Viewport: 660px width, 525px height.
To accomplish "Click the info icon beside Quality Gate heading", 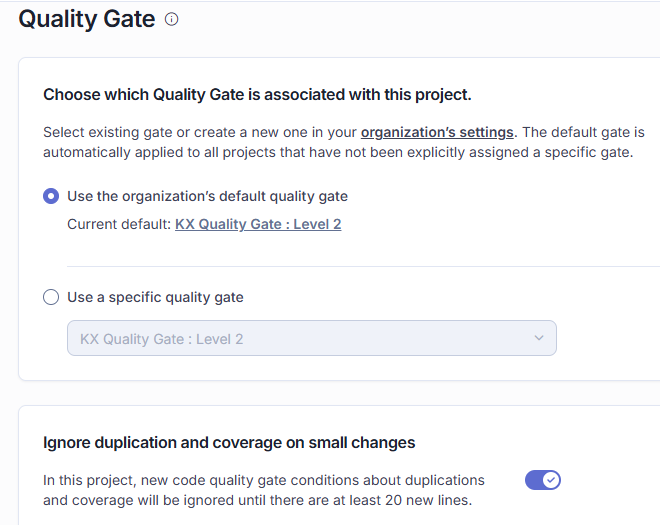I will point(172,19).
